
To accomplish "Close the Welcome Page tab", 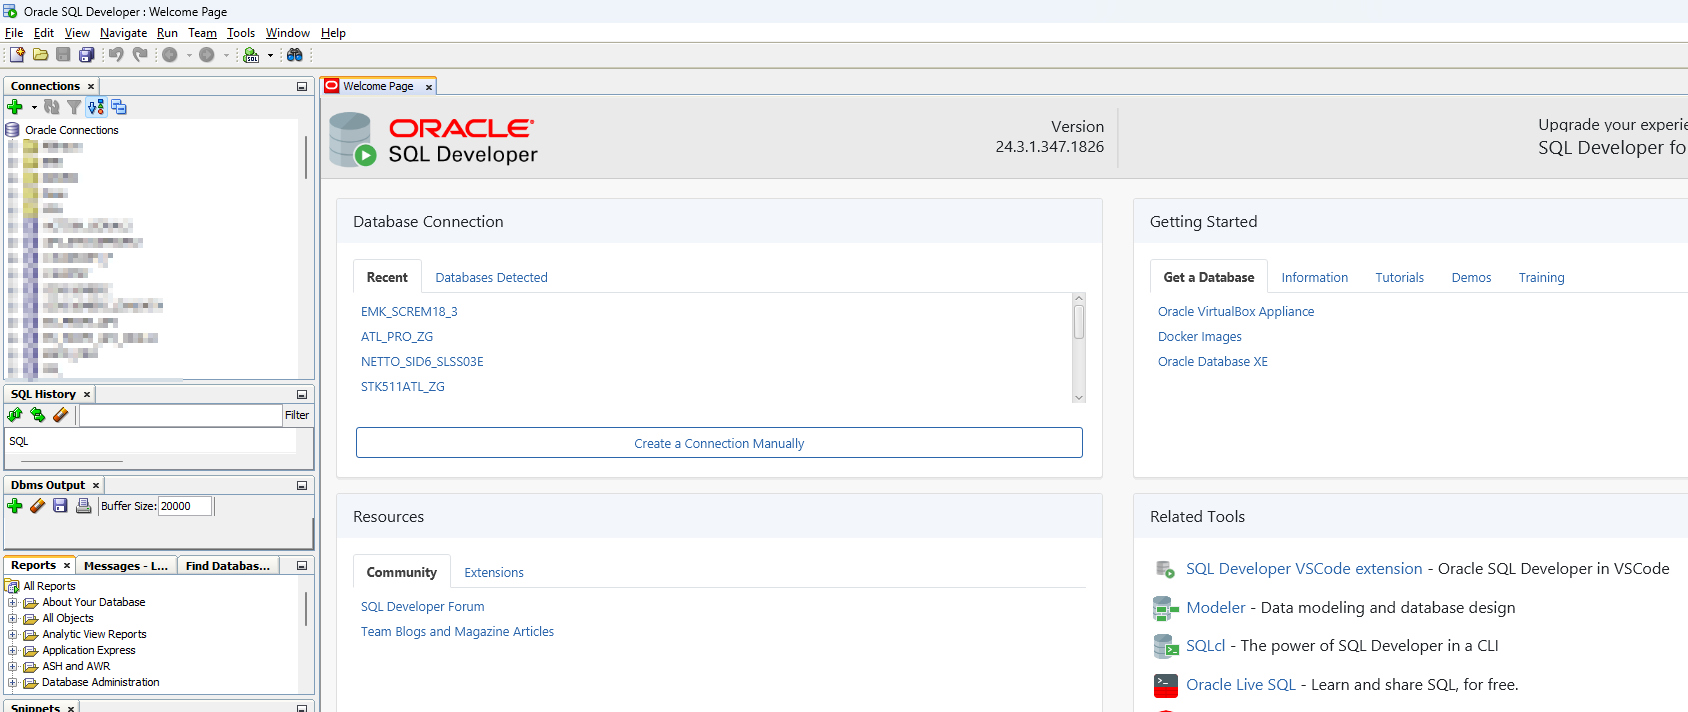I will (x=429, y=87).
